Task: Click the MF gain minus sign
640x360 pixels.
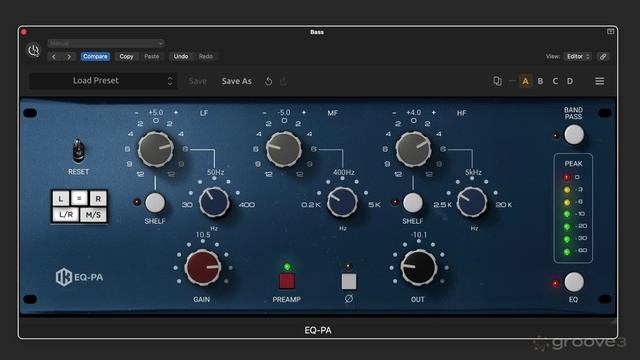Action: [264, 113]
